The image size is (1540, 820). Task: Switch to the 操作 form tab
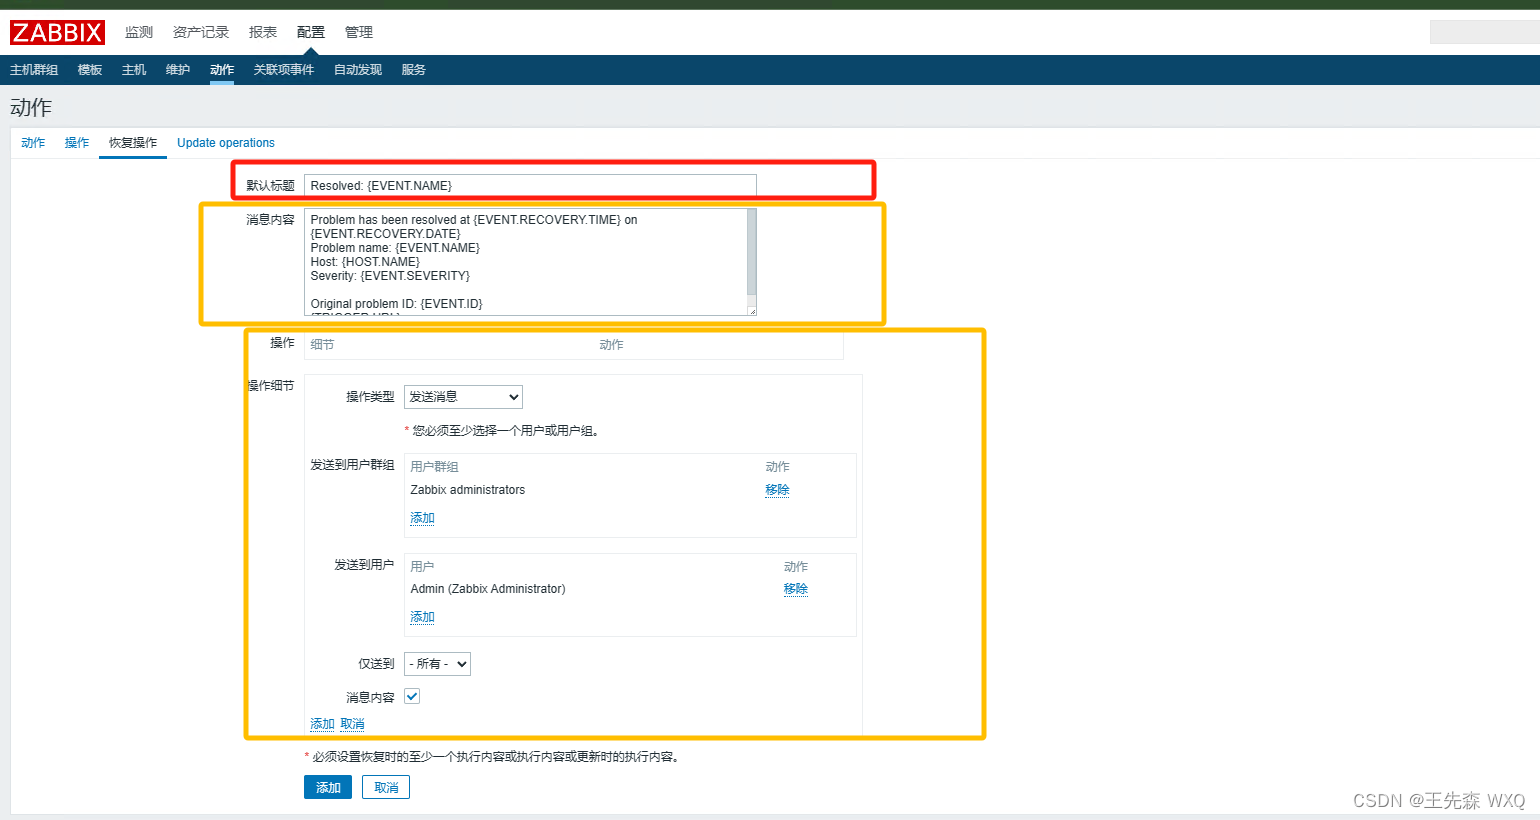[x=77, y=143]
